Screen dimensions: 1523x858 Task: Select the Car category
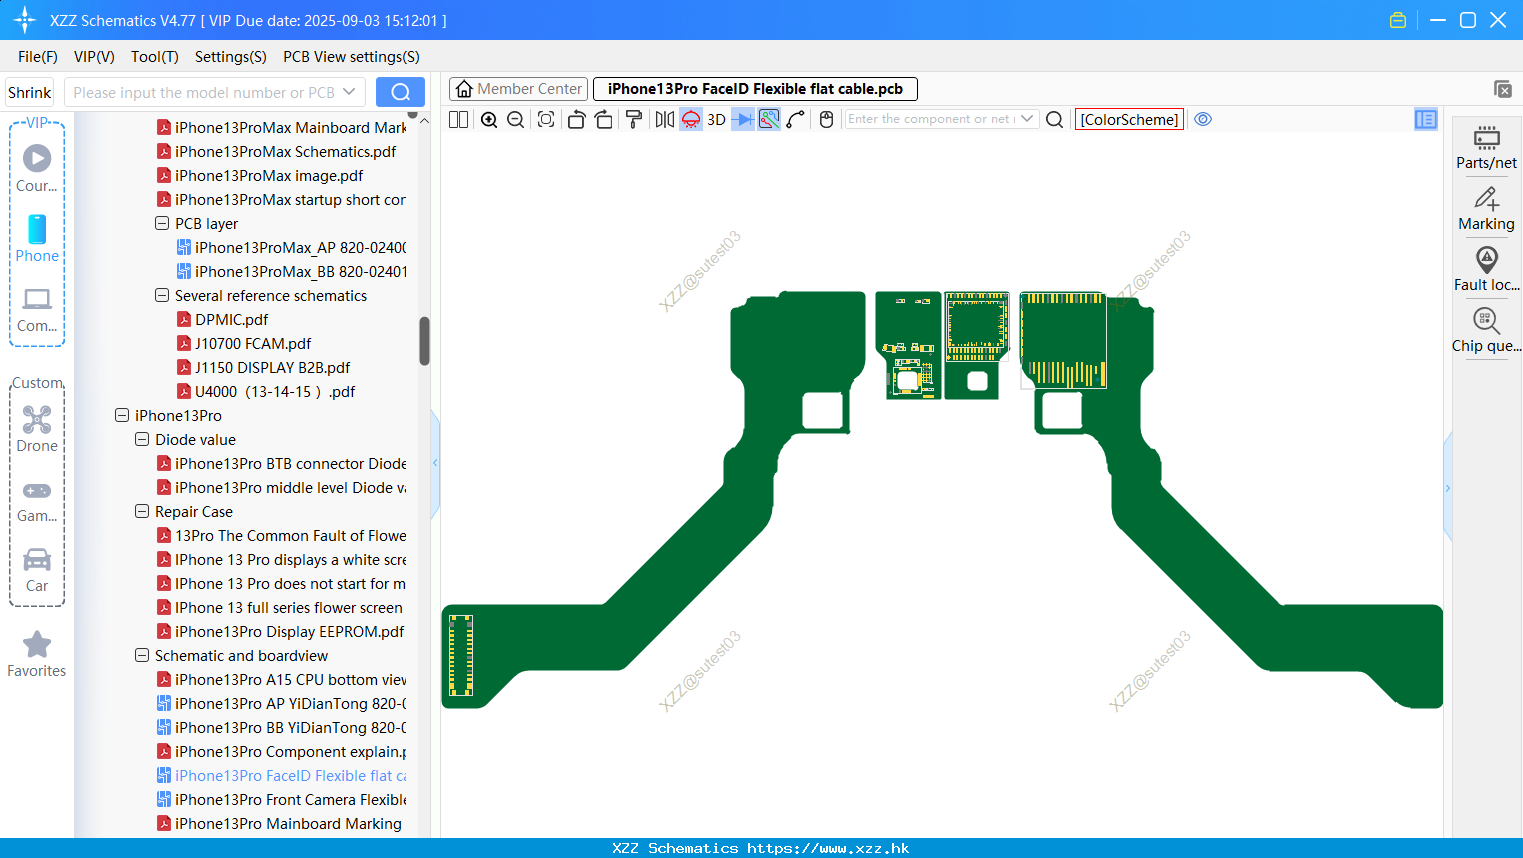tap(37, 570)
